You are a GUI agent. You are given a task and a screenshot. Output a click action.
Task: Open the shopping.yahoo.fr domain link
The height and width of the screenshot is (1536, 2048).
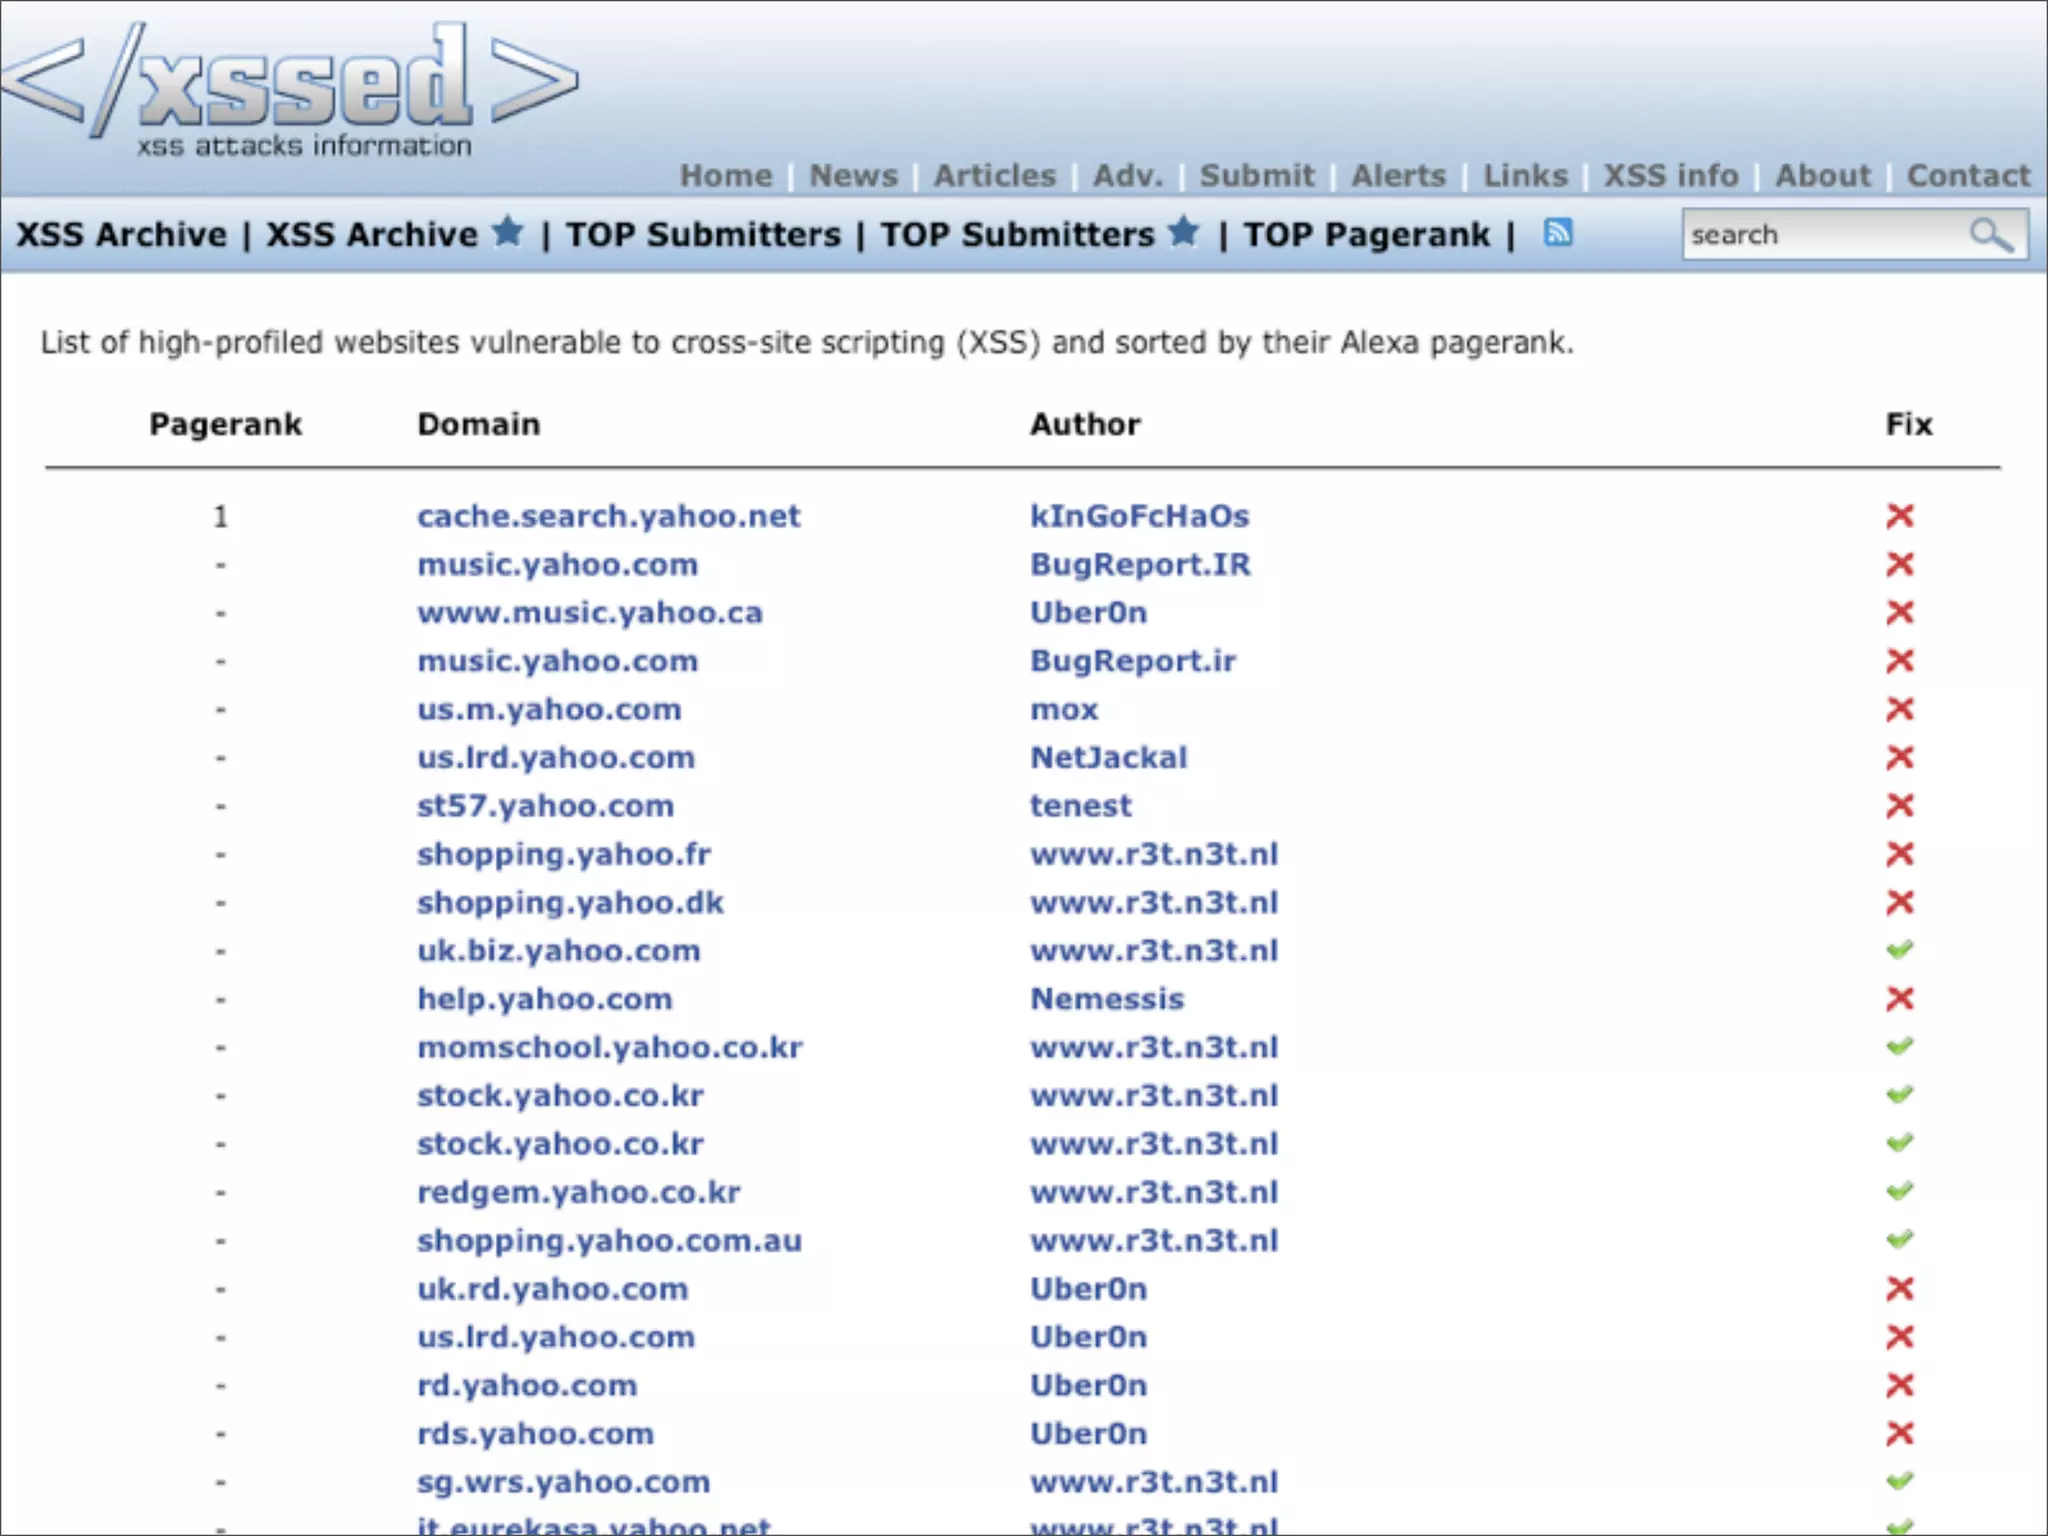pos(563,854)
